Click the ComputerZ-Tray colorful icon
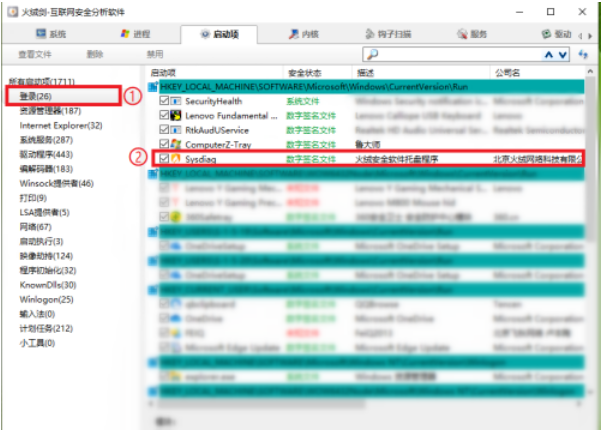The width and height of the screenshot is (603, 433). tap(176, 145)
